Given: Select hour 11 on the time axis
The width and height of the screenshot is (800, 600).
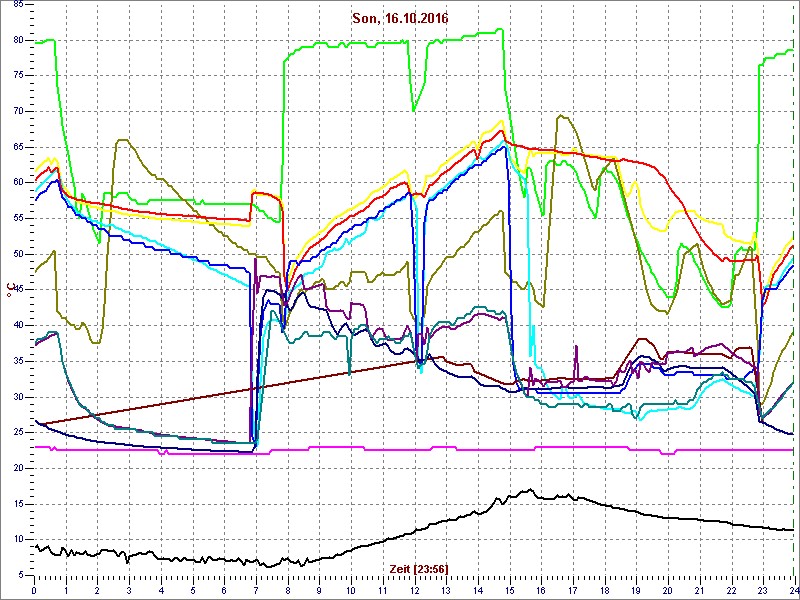Looking at the screenshot, I should coord(382,590).
